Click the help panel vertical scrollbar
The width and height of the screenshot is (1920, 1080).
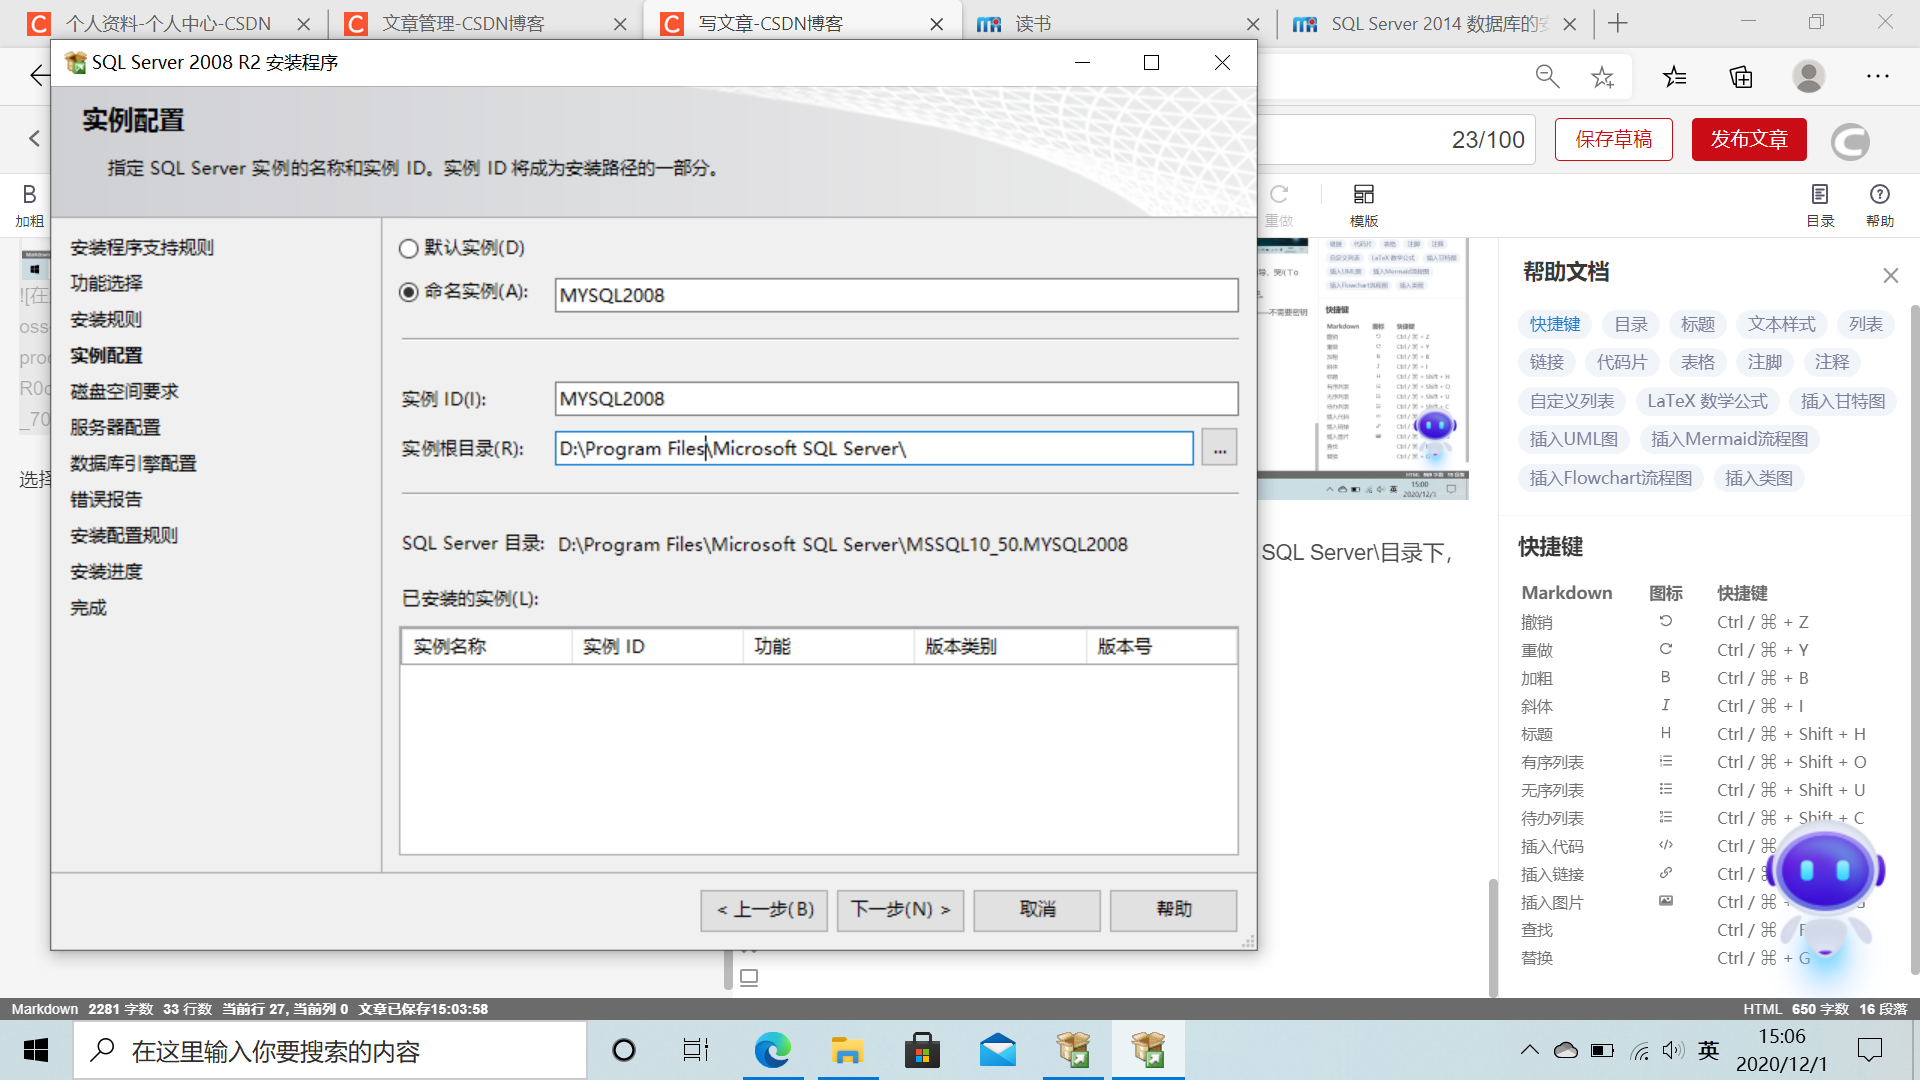pyautogui.click(x=1914, y=640)
